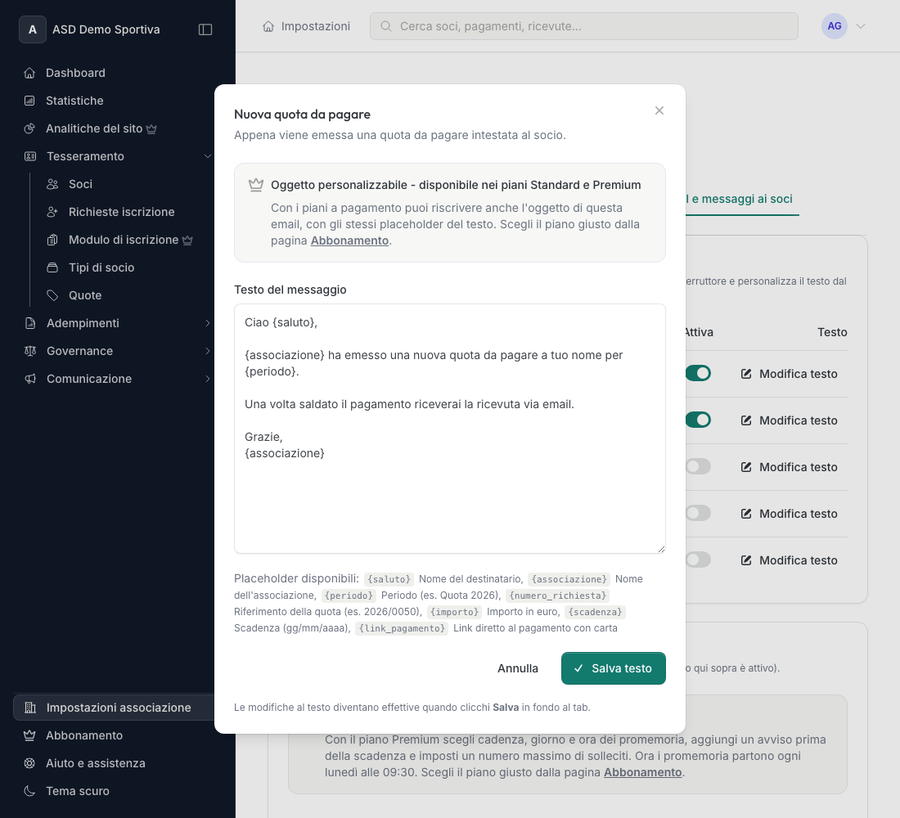
Task: Click the Richieste iscrizione user-plus icon
Action: click(x=52, y=212)
